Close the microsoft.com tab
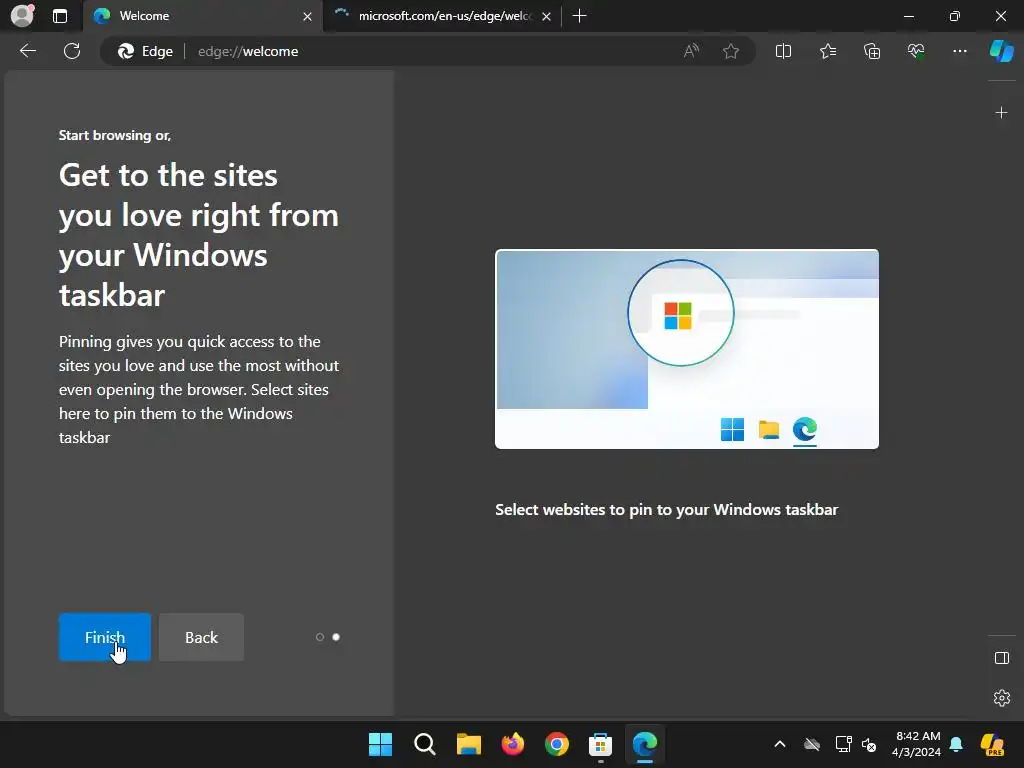1024x768 pixels. [x=547, y=16]
